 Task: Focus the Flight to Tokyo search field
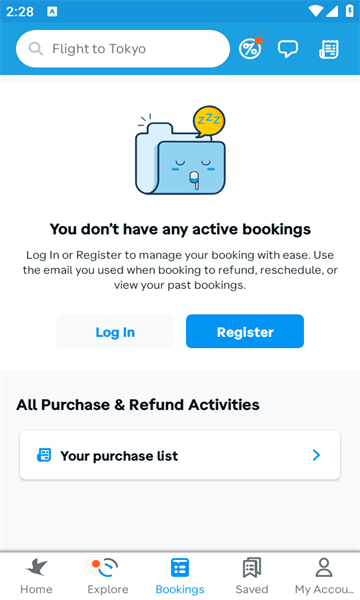pos(123,49)
